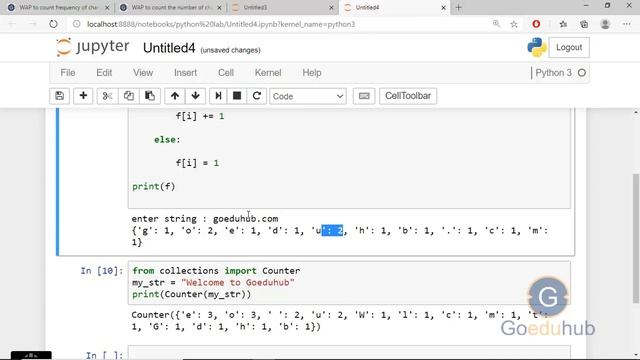Click the kernel idle indicator circle

[x=582, y=73]
